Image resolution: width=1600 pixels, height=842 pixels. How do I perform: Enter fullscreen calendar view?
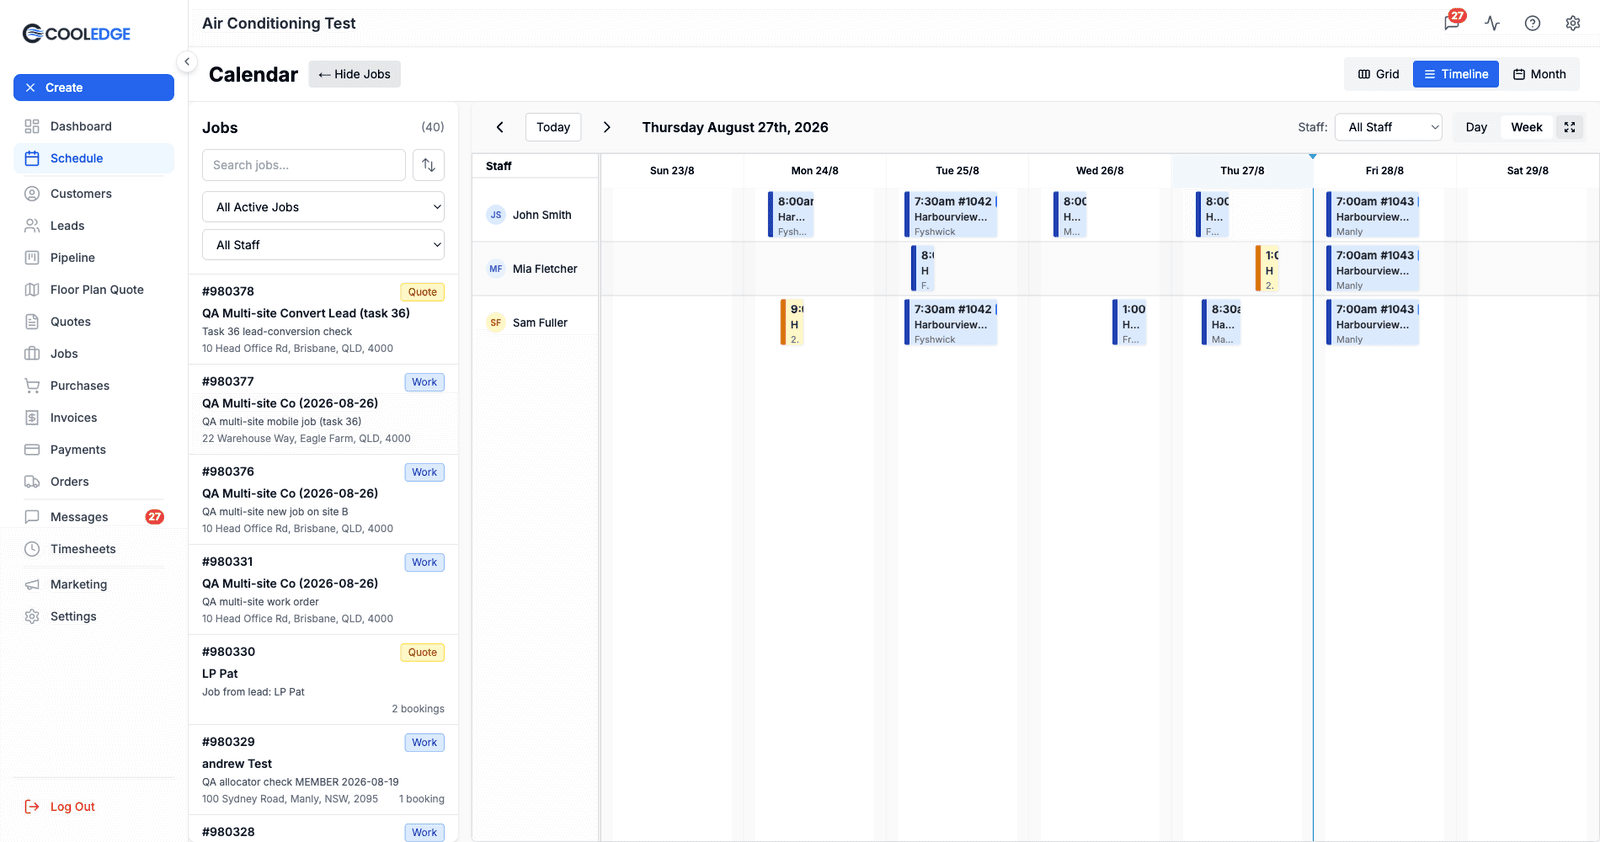click(x=1569, y=127)
